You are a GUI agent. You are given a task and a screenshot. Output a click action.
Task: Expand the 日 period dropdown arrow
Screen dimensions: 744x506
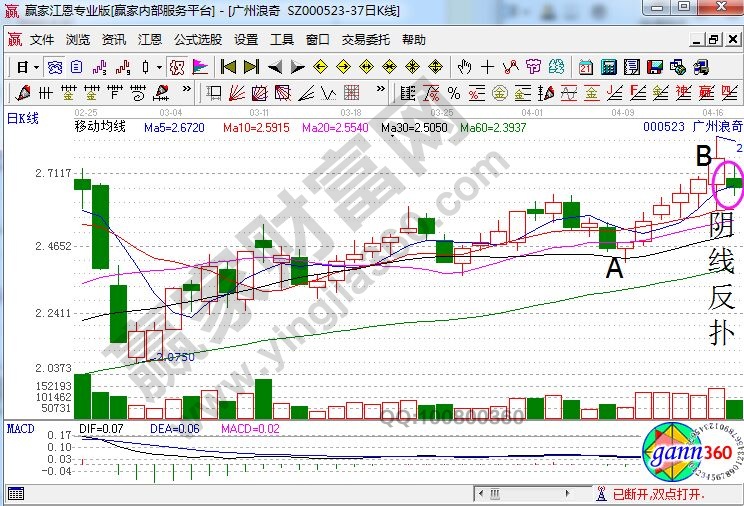coord(36,67)
